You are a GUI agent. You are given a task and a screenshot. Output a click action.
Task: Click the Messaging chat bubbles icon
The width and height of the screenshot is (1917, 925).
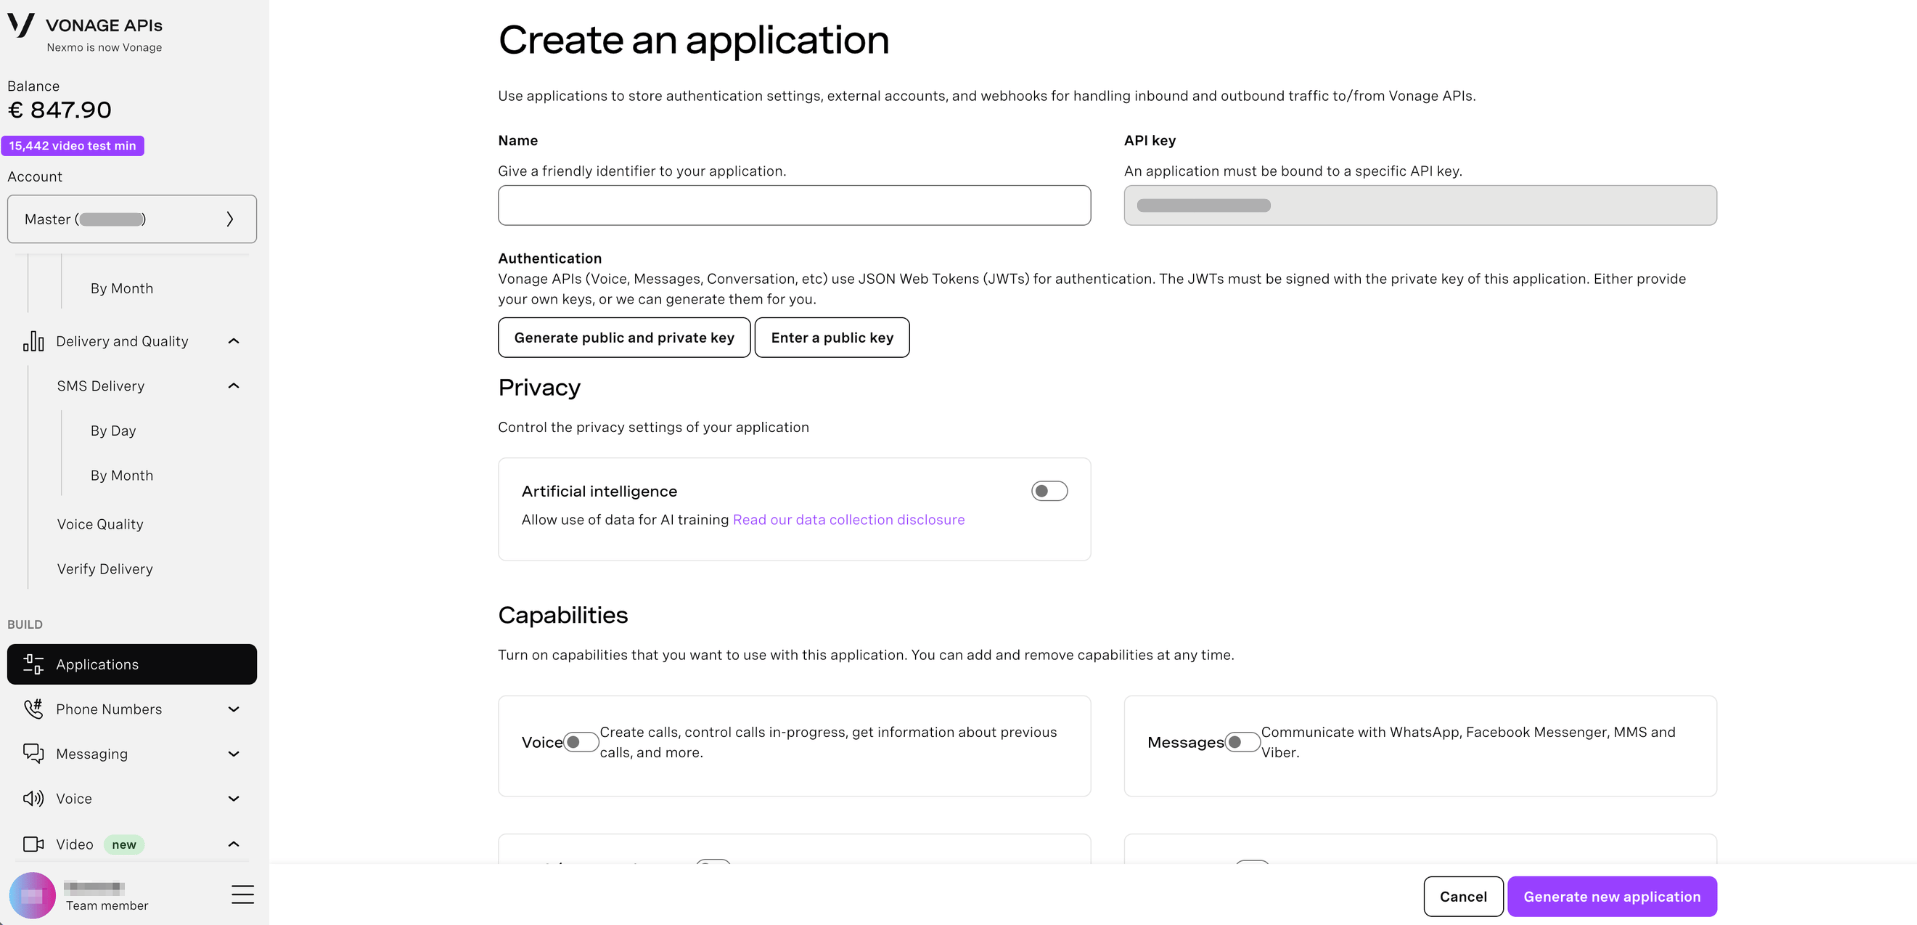pos(34,754)
